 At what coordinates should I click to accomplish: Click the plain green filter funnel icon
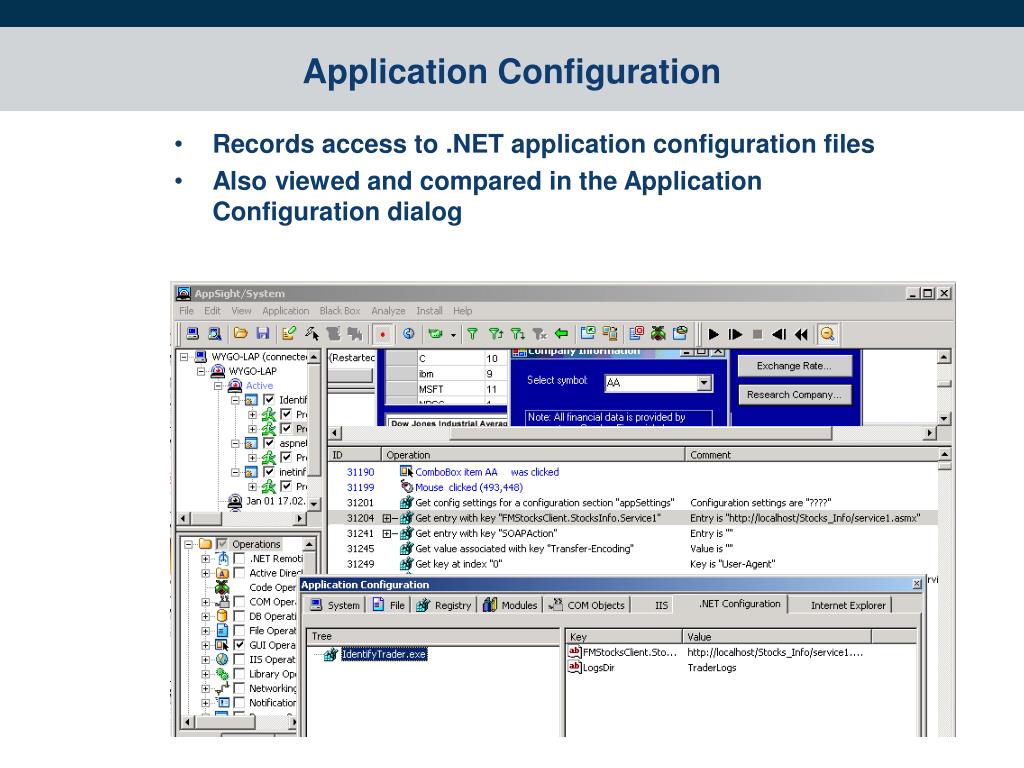click(x=472, y=334)
